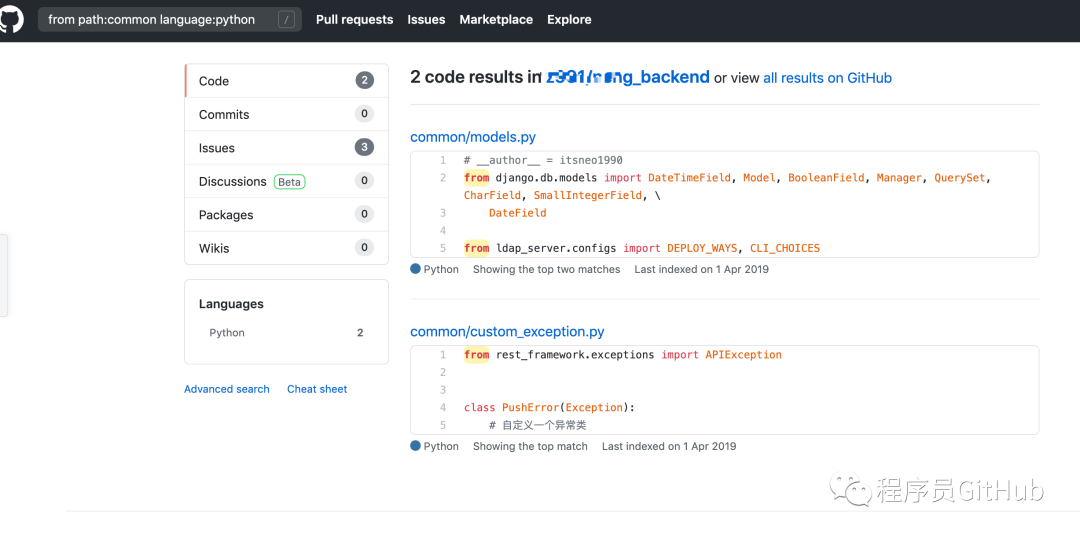This screenshot has height=538, width=1080.
Task: Open Pull requests in top navigation
Action: point(354,19)
